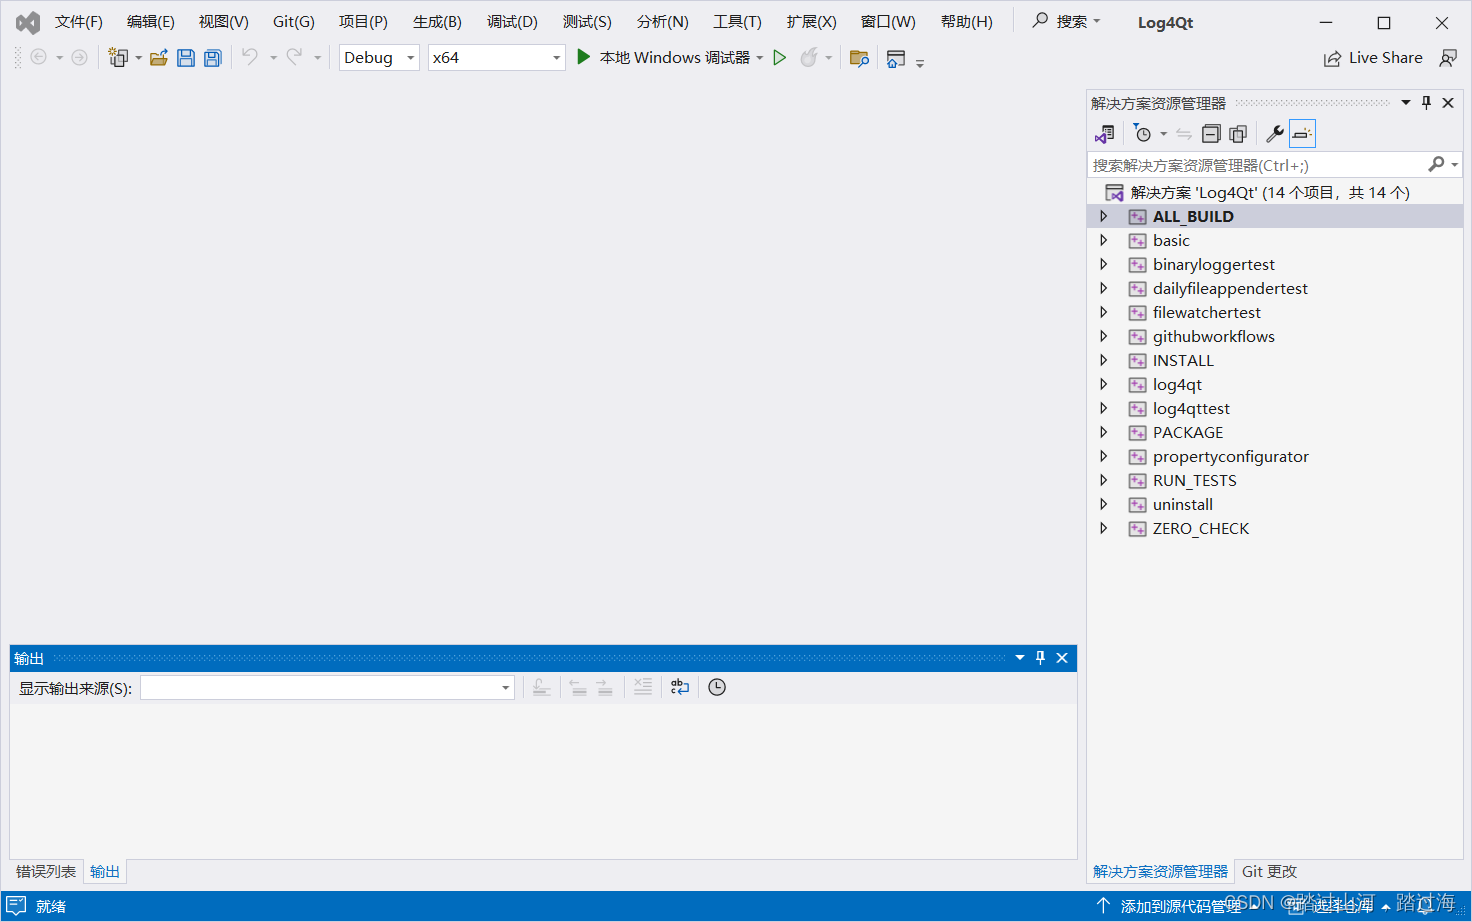Click the Save floppy disk icon
The width and height of the screenshot is (1472, 922).
coord(186,58)
